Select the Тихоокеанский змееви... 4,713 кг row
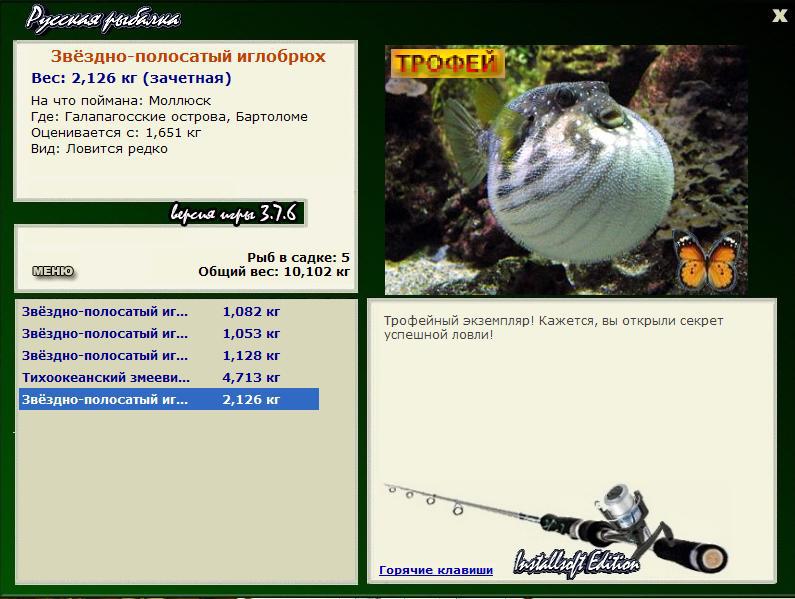This screenshot has width=795, height=599. 169,377
